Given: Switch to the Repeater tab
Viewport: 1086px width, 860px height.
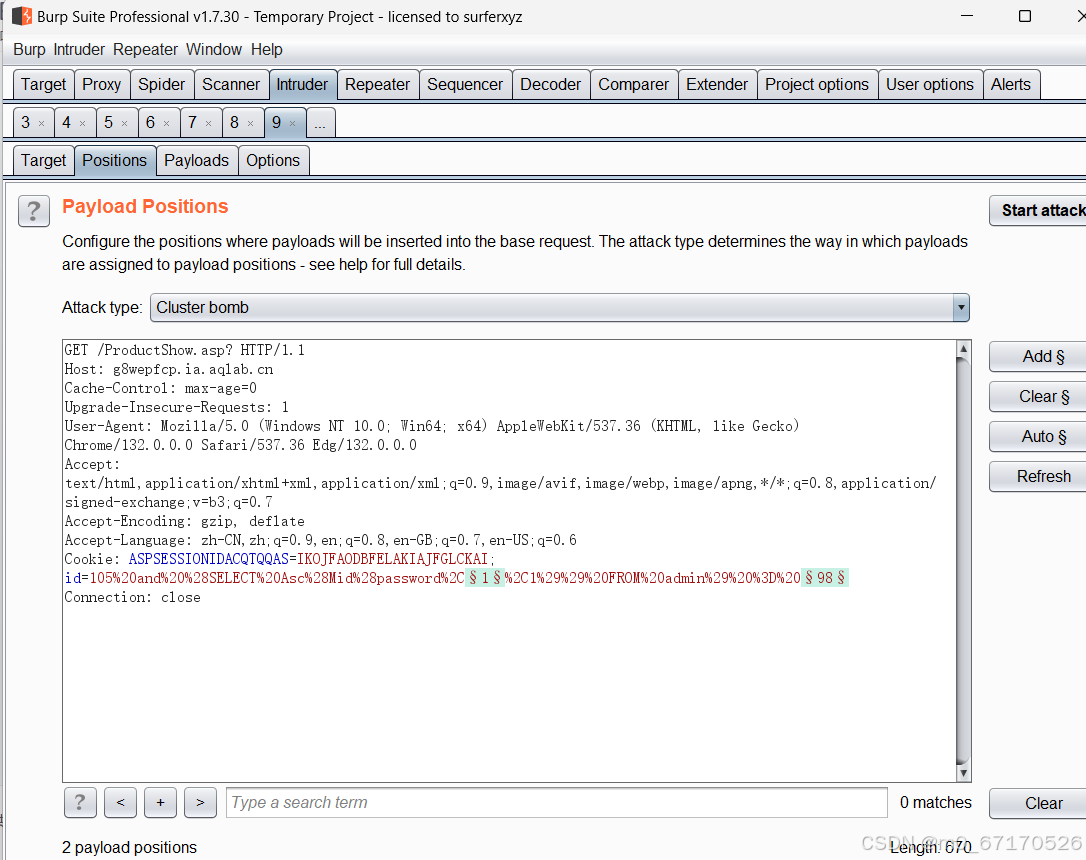Looking at the screenshot, I should click(x=377, y=84).
